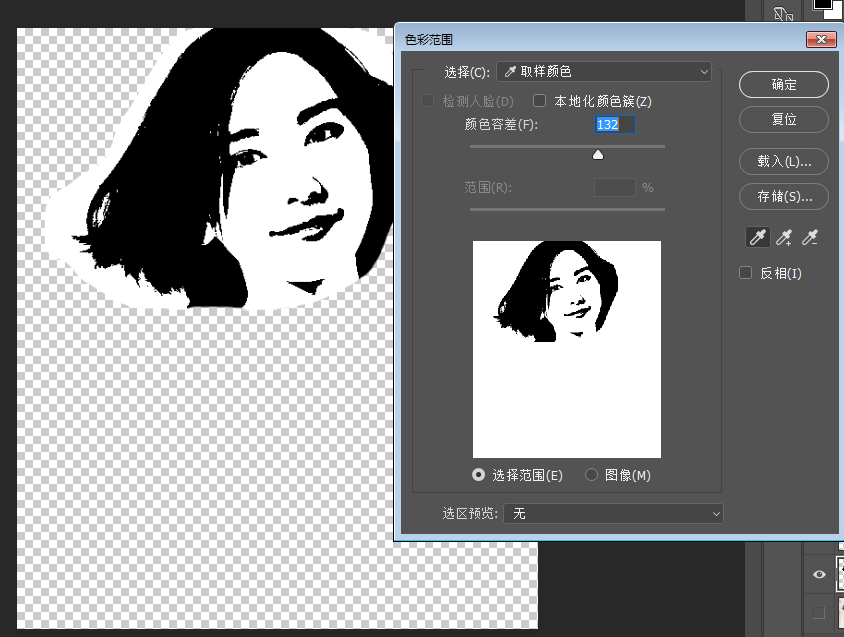Select the 选择范围 radio button

pyautogui.click(x=478, y=475)
